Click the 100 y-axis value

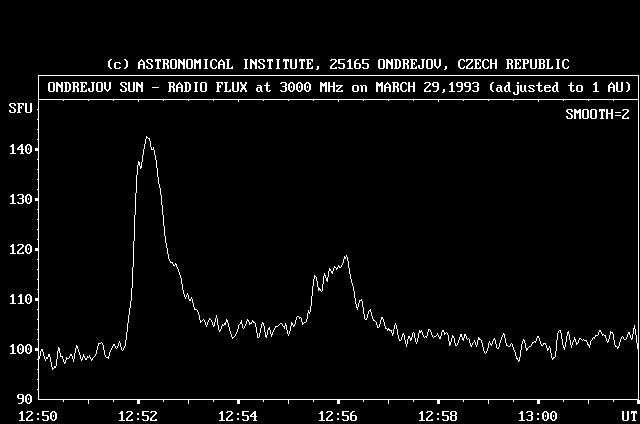point(19,349)
